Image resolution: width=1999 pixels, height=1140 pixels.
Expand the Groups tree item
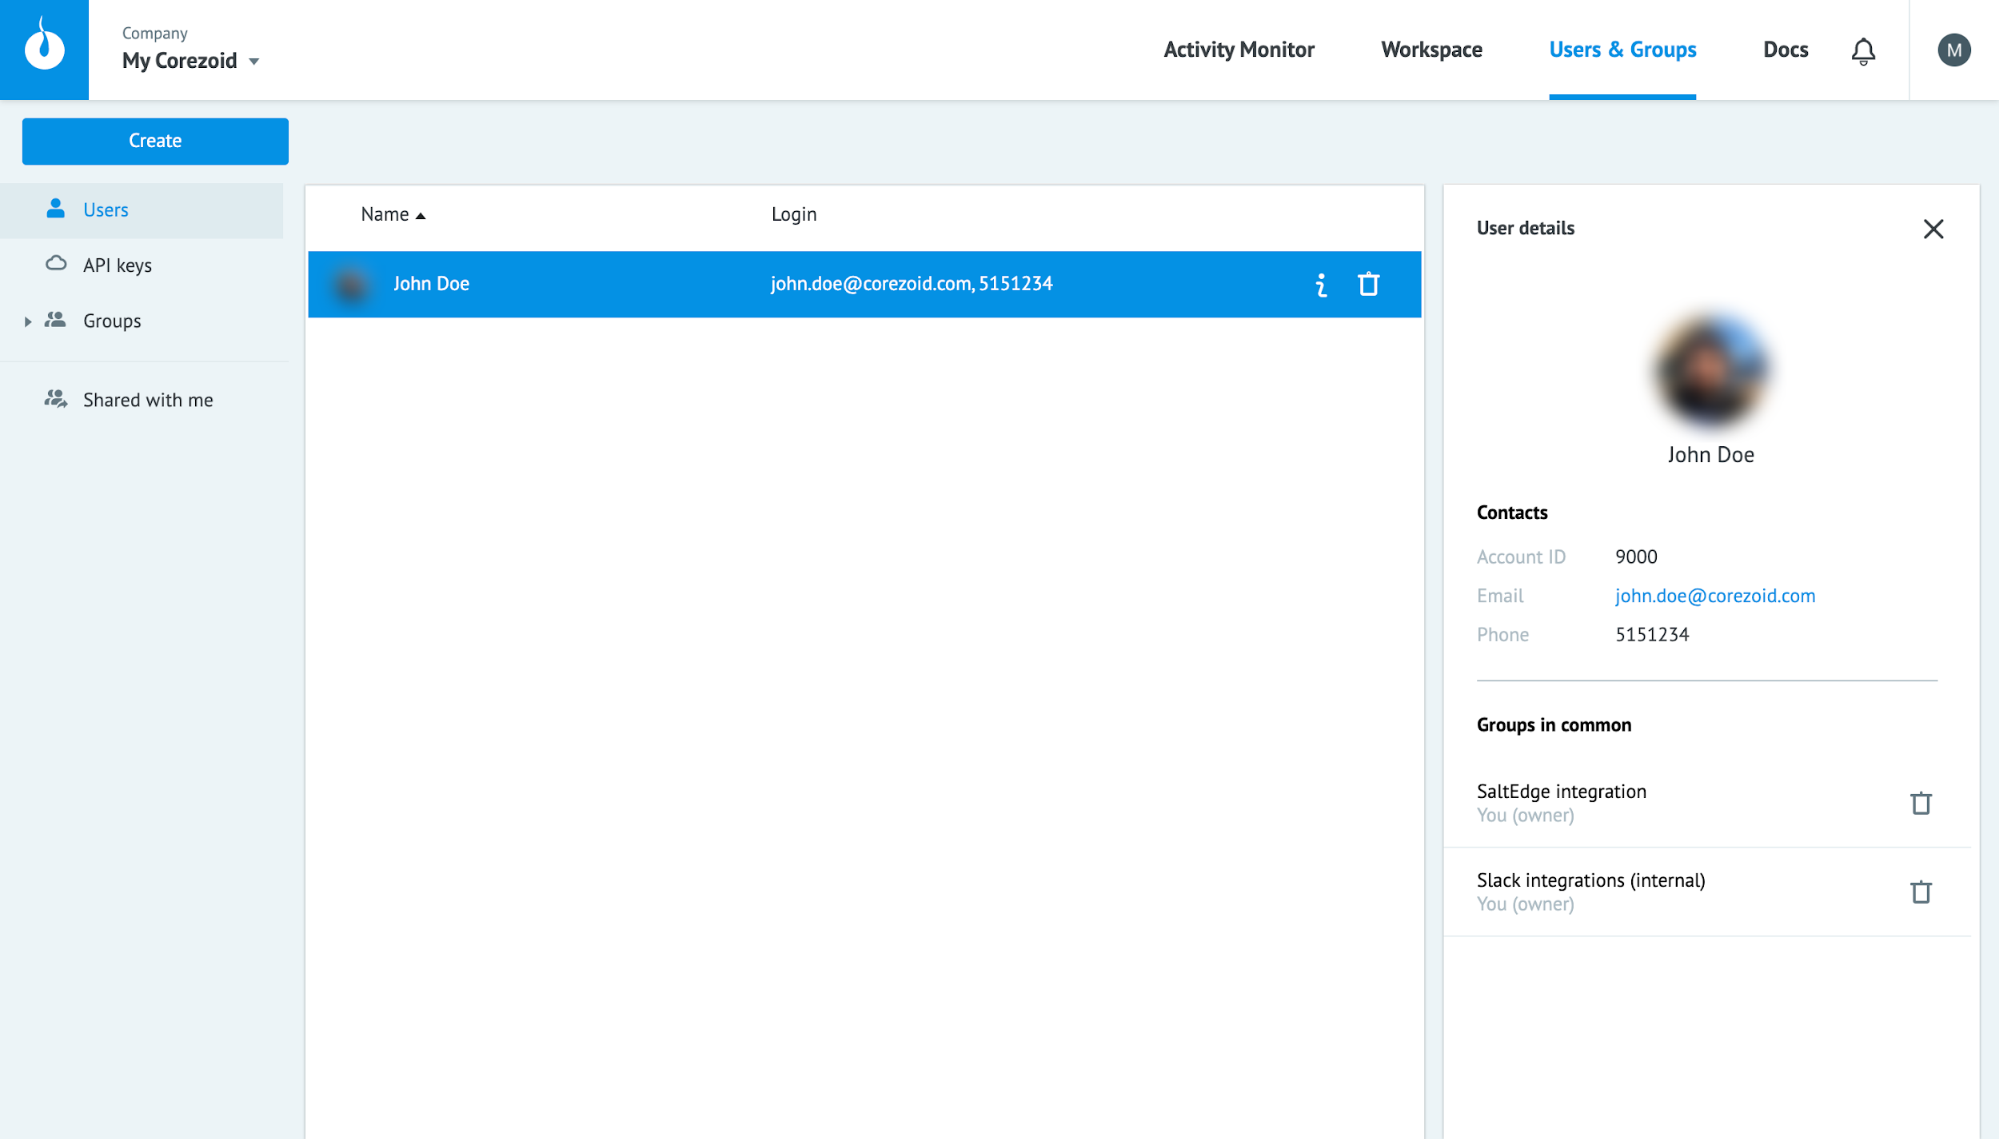[26, 320]
